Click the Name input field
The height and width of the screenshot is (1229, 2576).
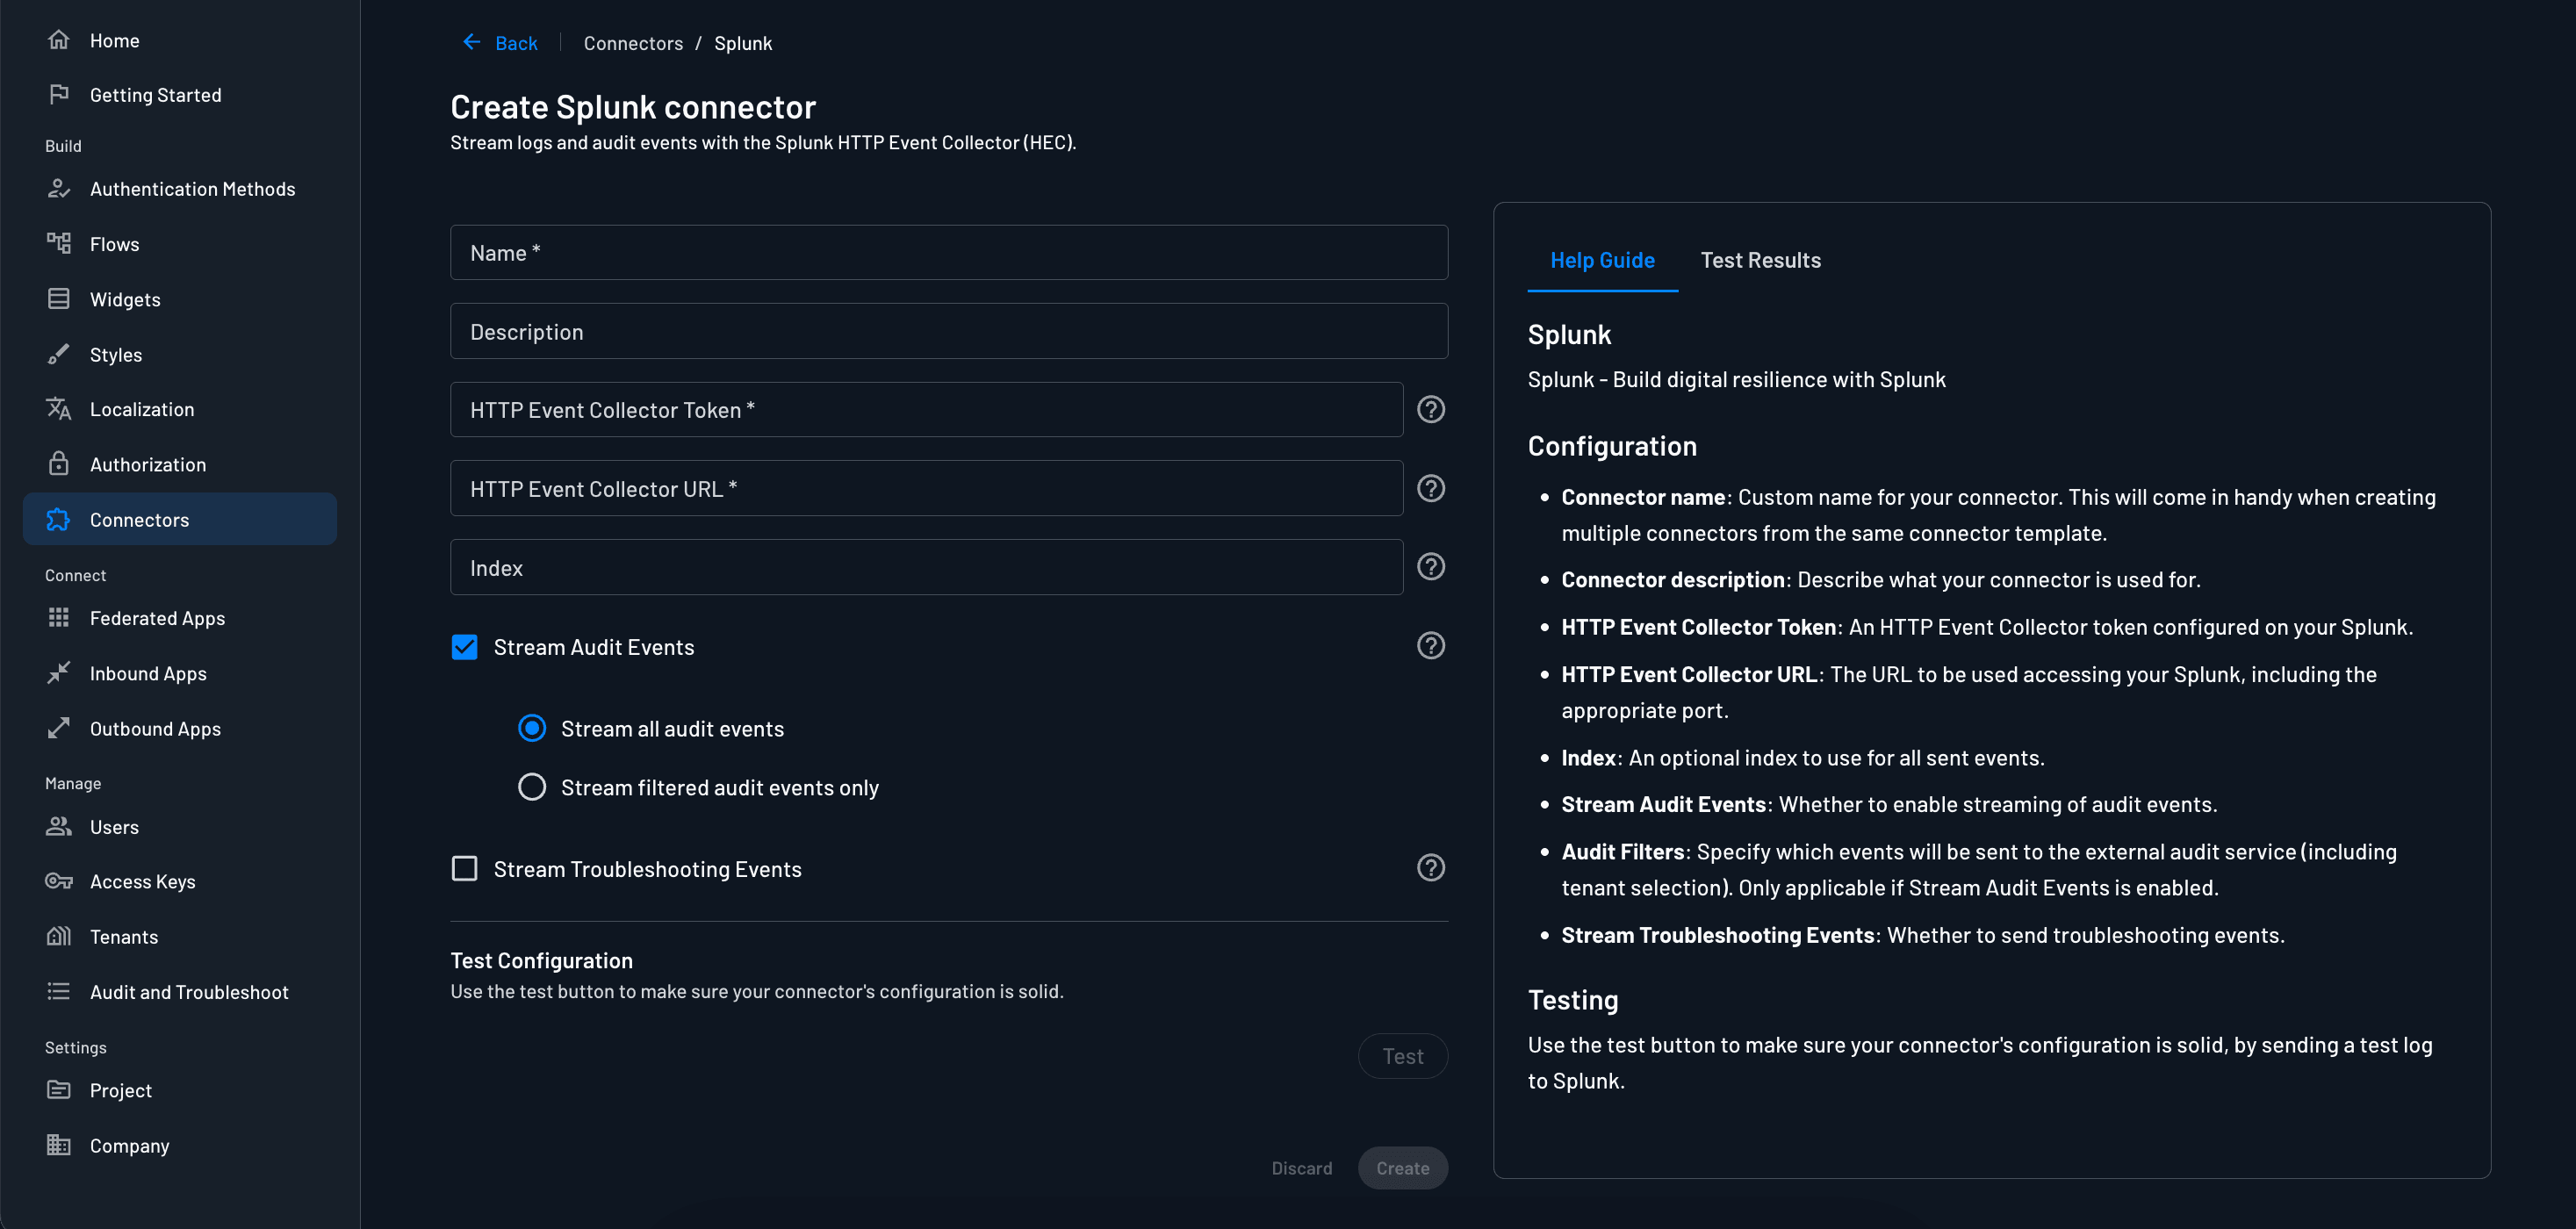point(948,252)
